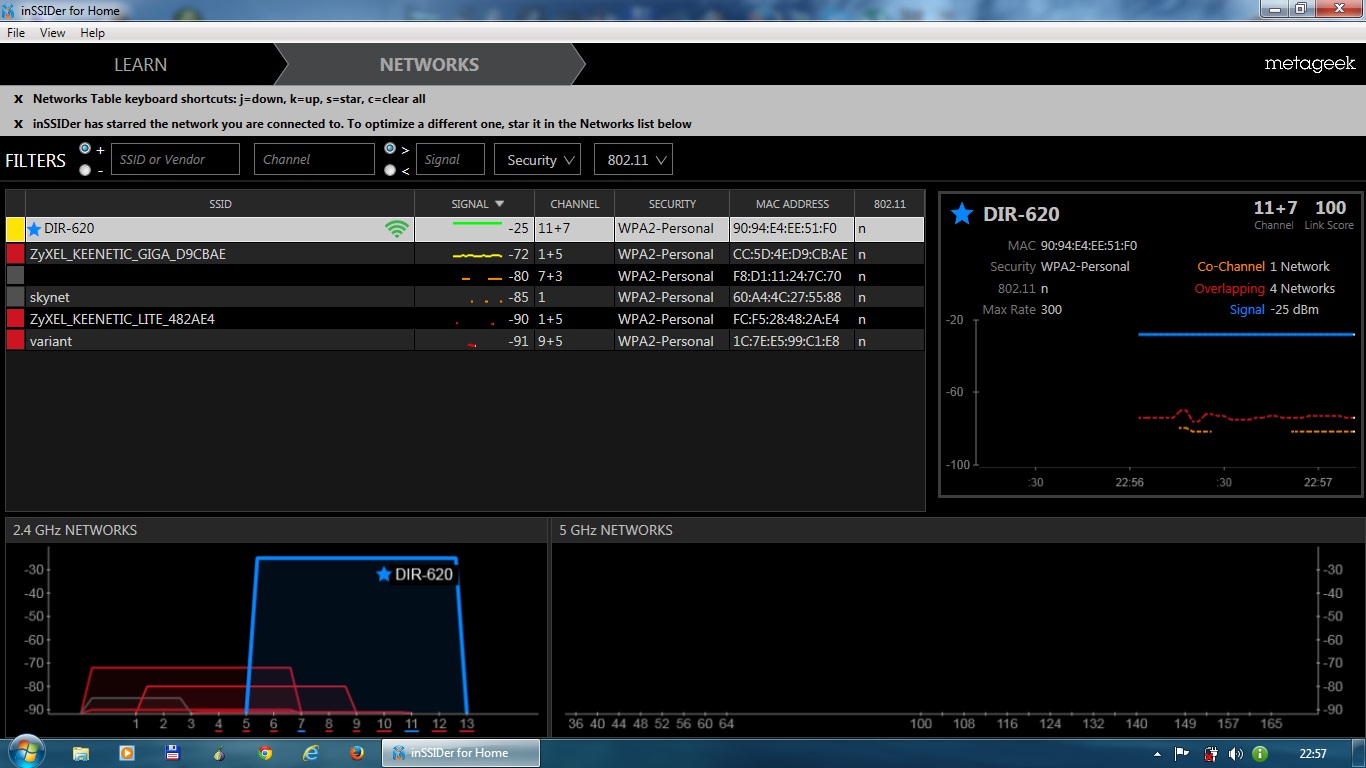
Task: Click the inSSIDer icon in the title bar
Action: coord(10,11)
